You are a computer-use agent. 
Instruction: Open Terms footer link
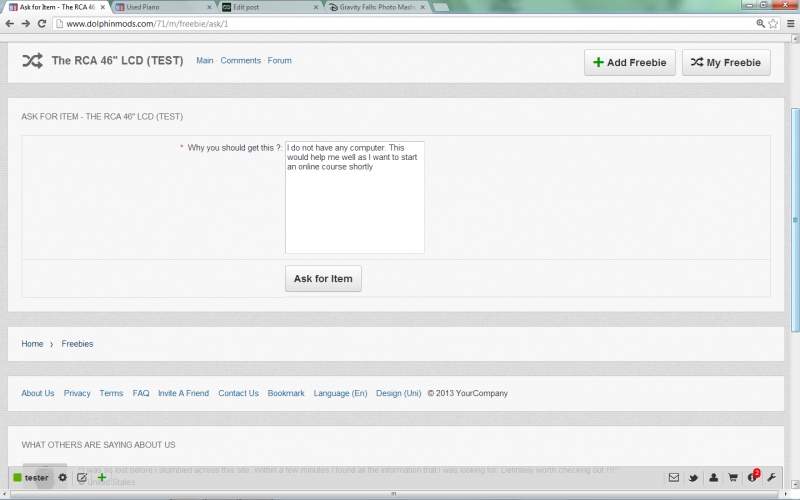(x=111, y=393)
